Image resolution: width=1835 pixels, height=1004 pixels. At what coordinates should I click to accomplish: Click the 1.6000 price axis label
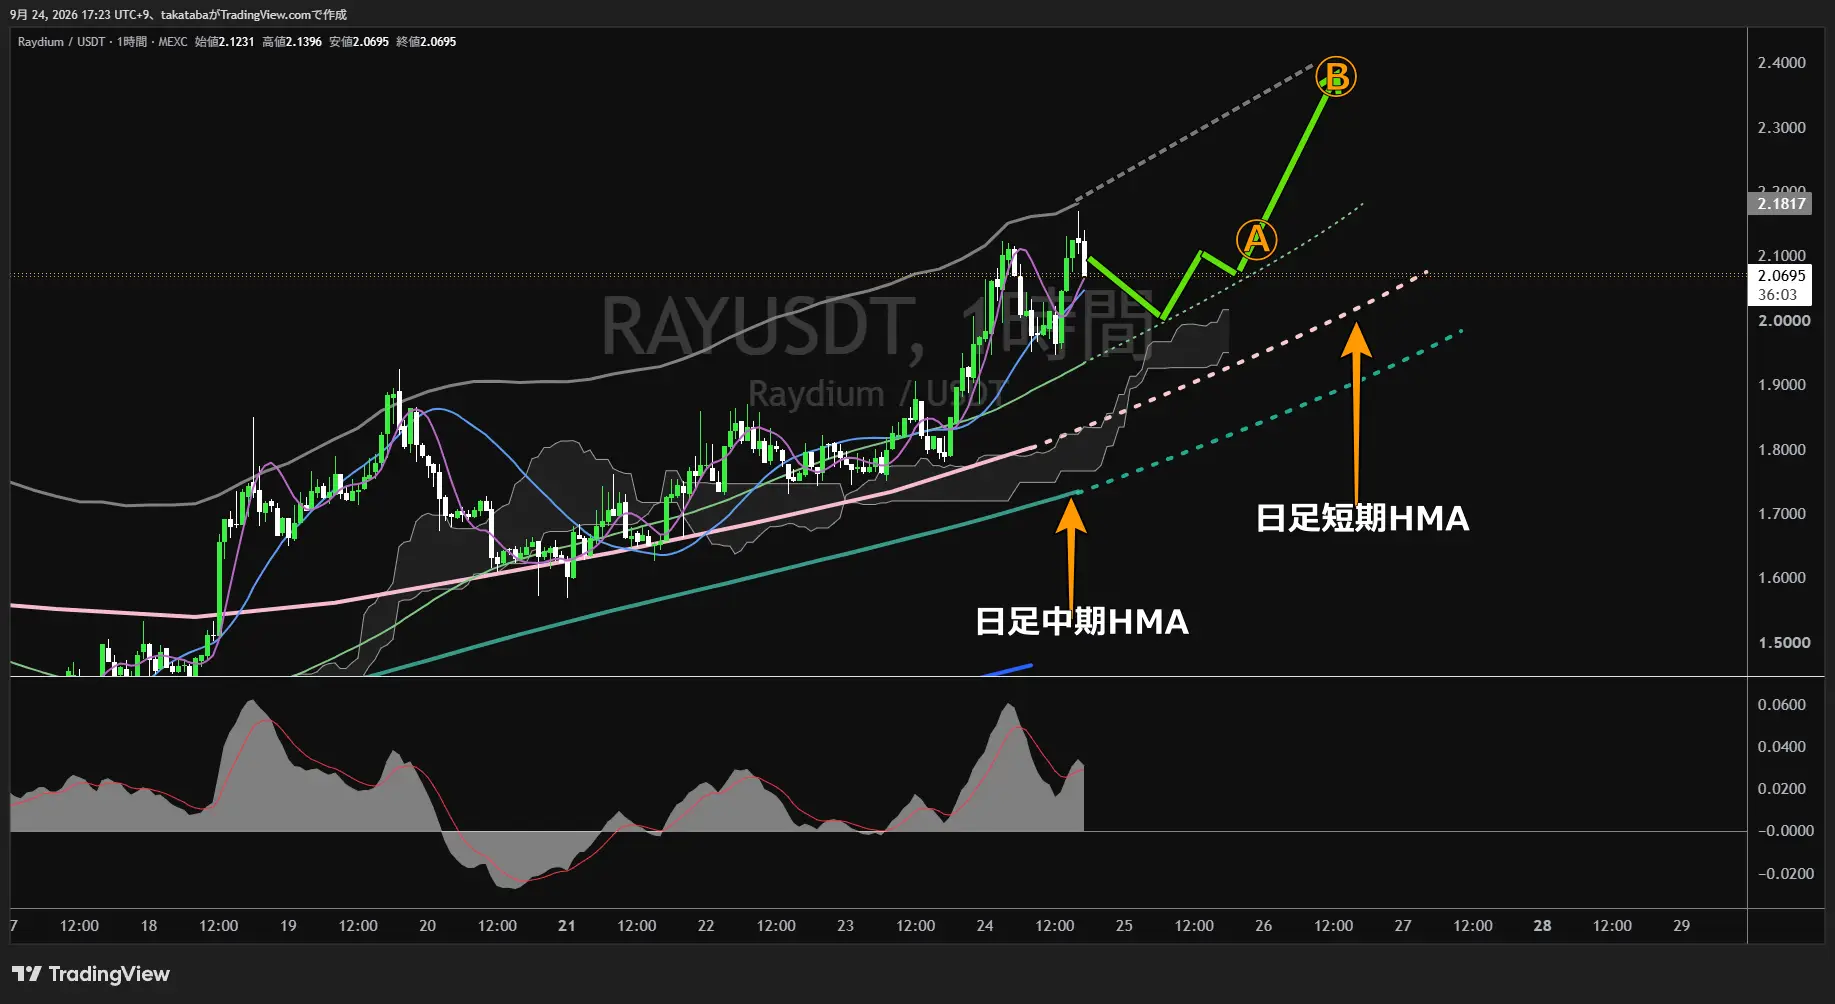point(1782,578)
